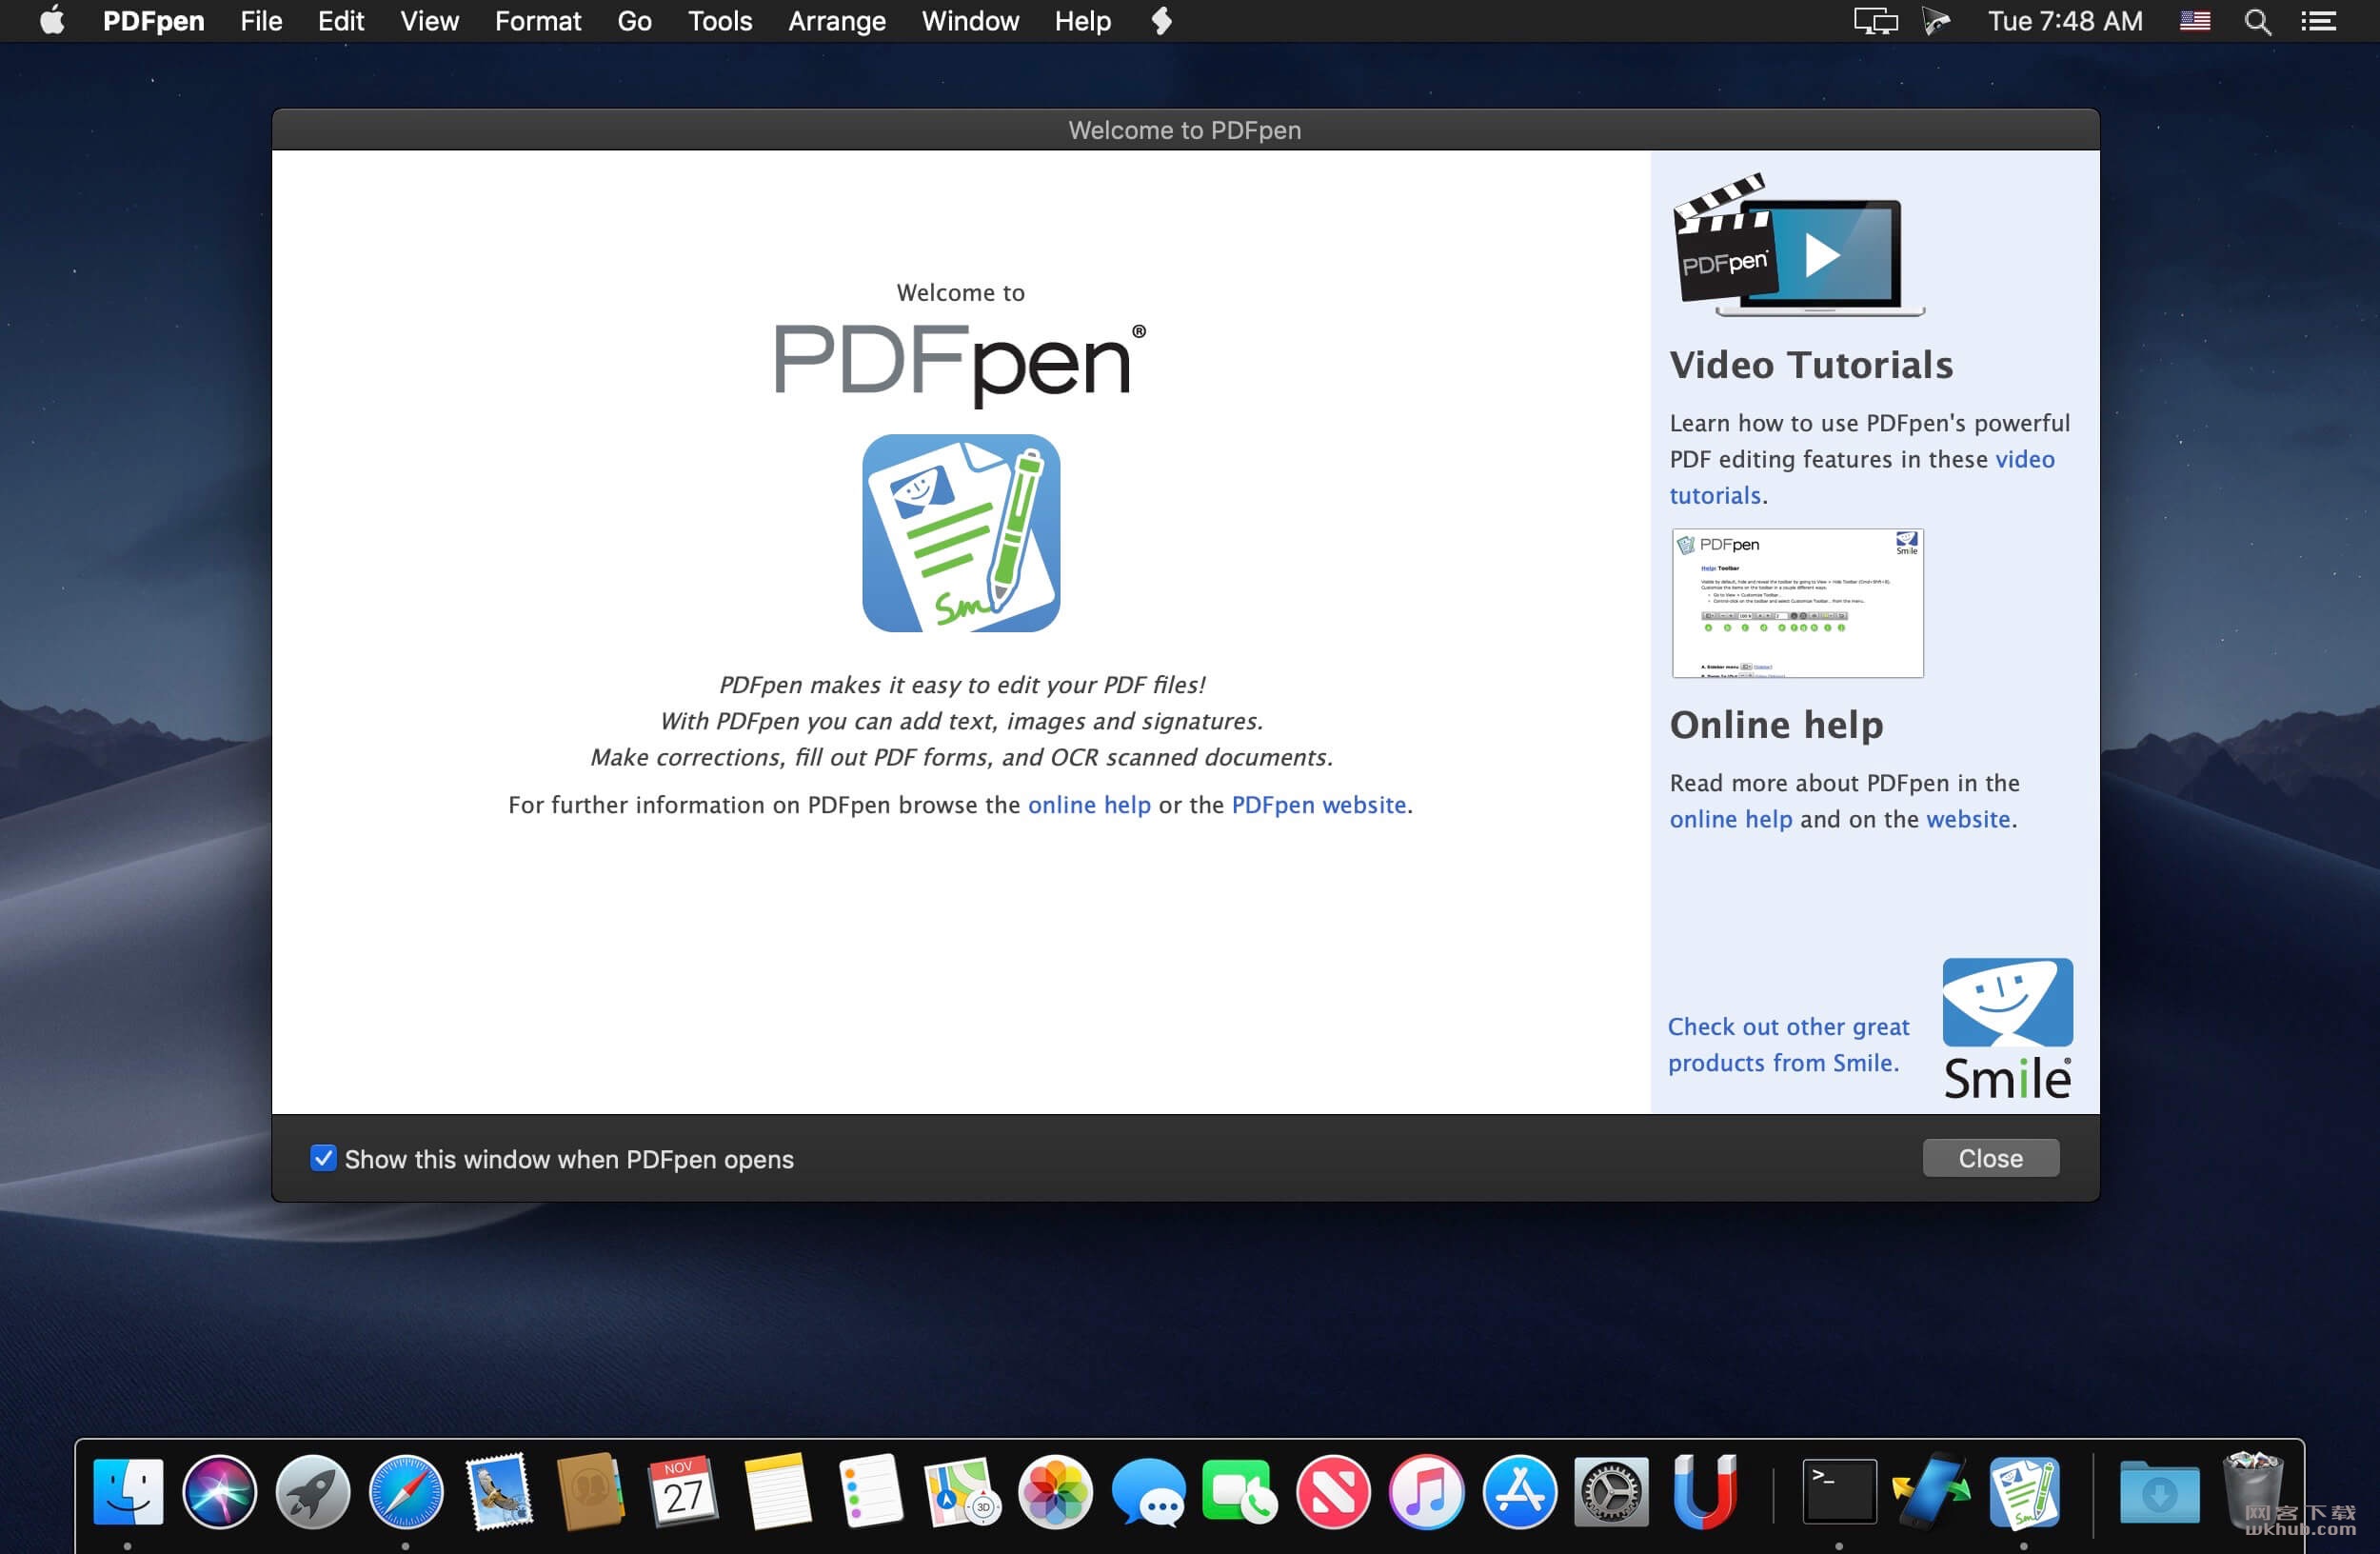Click the PDFpen icon in the Dock
The height and width of the screenshot is (1554, 2380).
(x=2025, y=1492)
